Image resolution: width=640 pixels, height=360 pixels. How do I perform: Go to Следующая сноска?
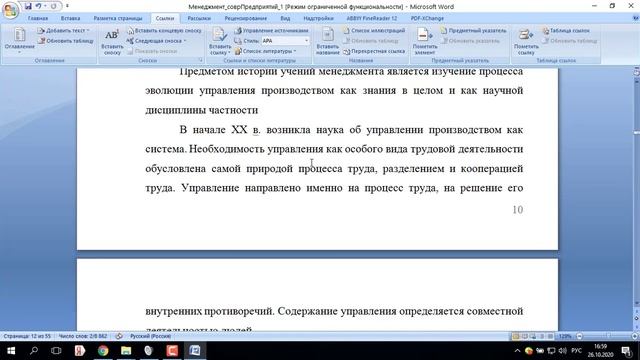click(x=154, y=41)
